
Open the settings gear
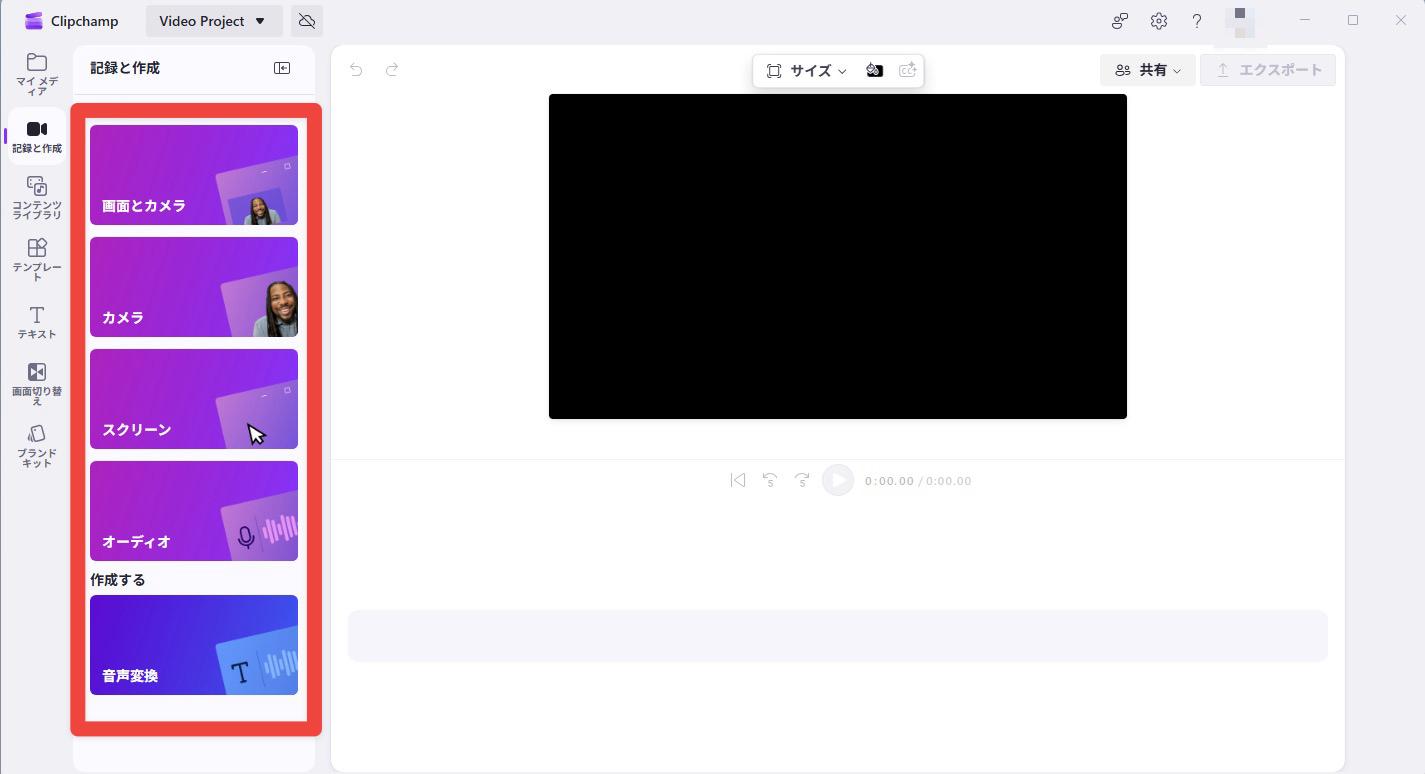tap(1159, 21)
